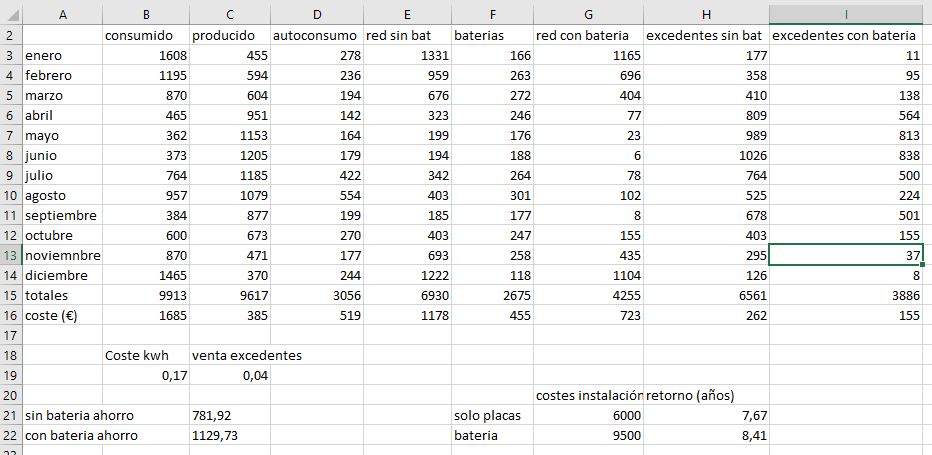The height and width of the screenshot is (455, 932).
Task: Click return years value 7,67
Action: pos(706,416)
